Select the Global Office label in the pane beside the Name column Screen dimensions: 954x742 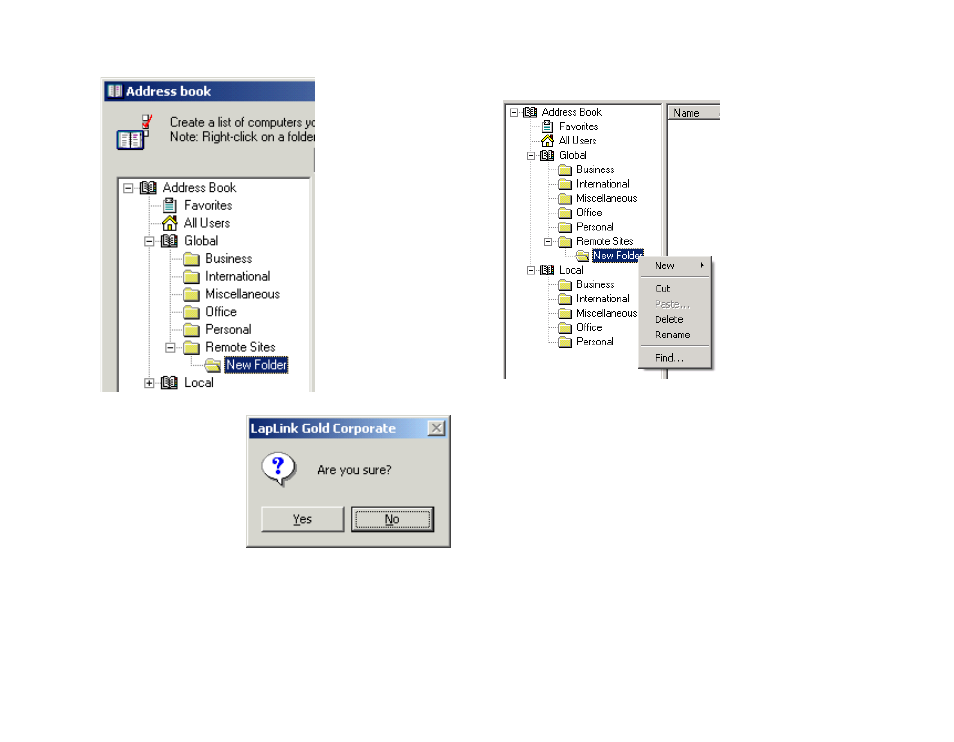coord(589,213)
